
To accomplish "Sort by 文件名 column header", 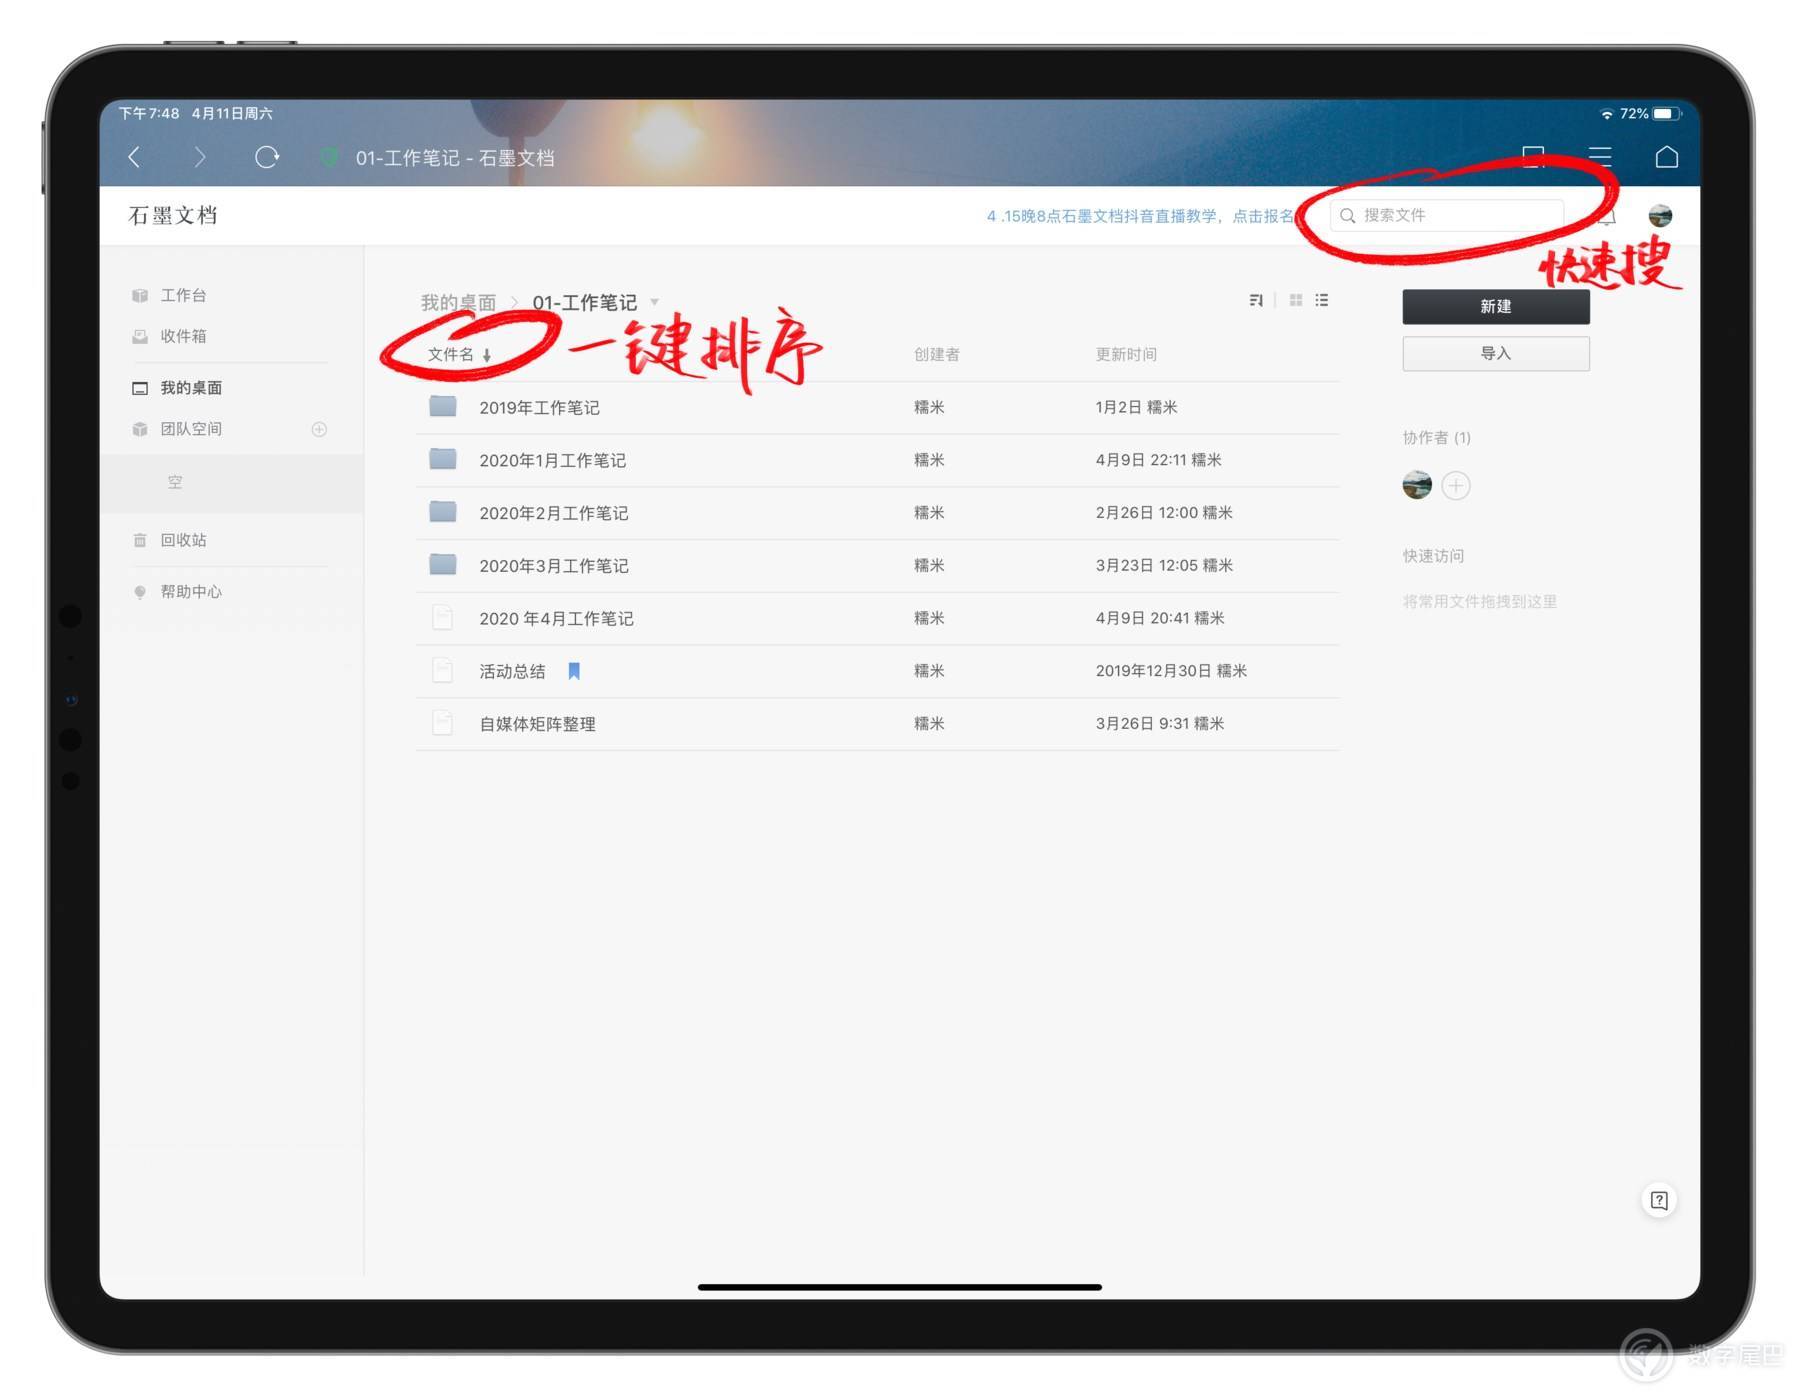I will pos(459,354).
